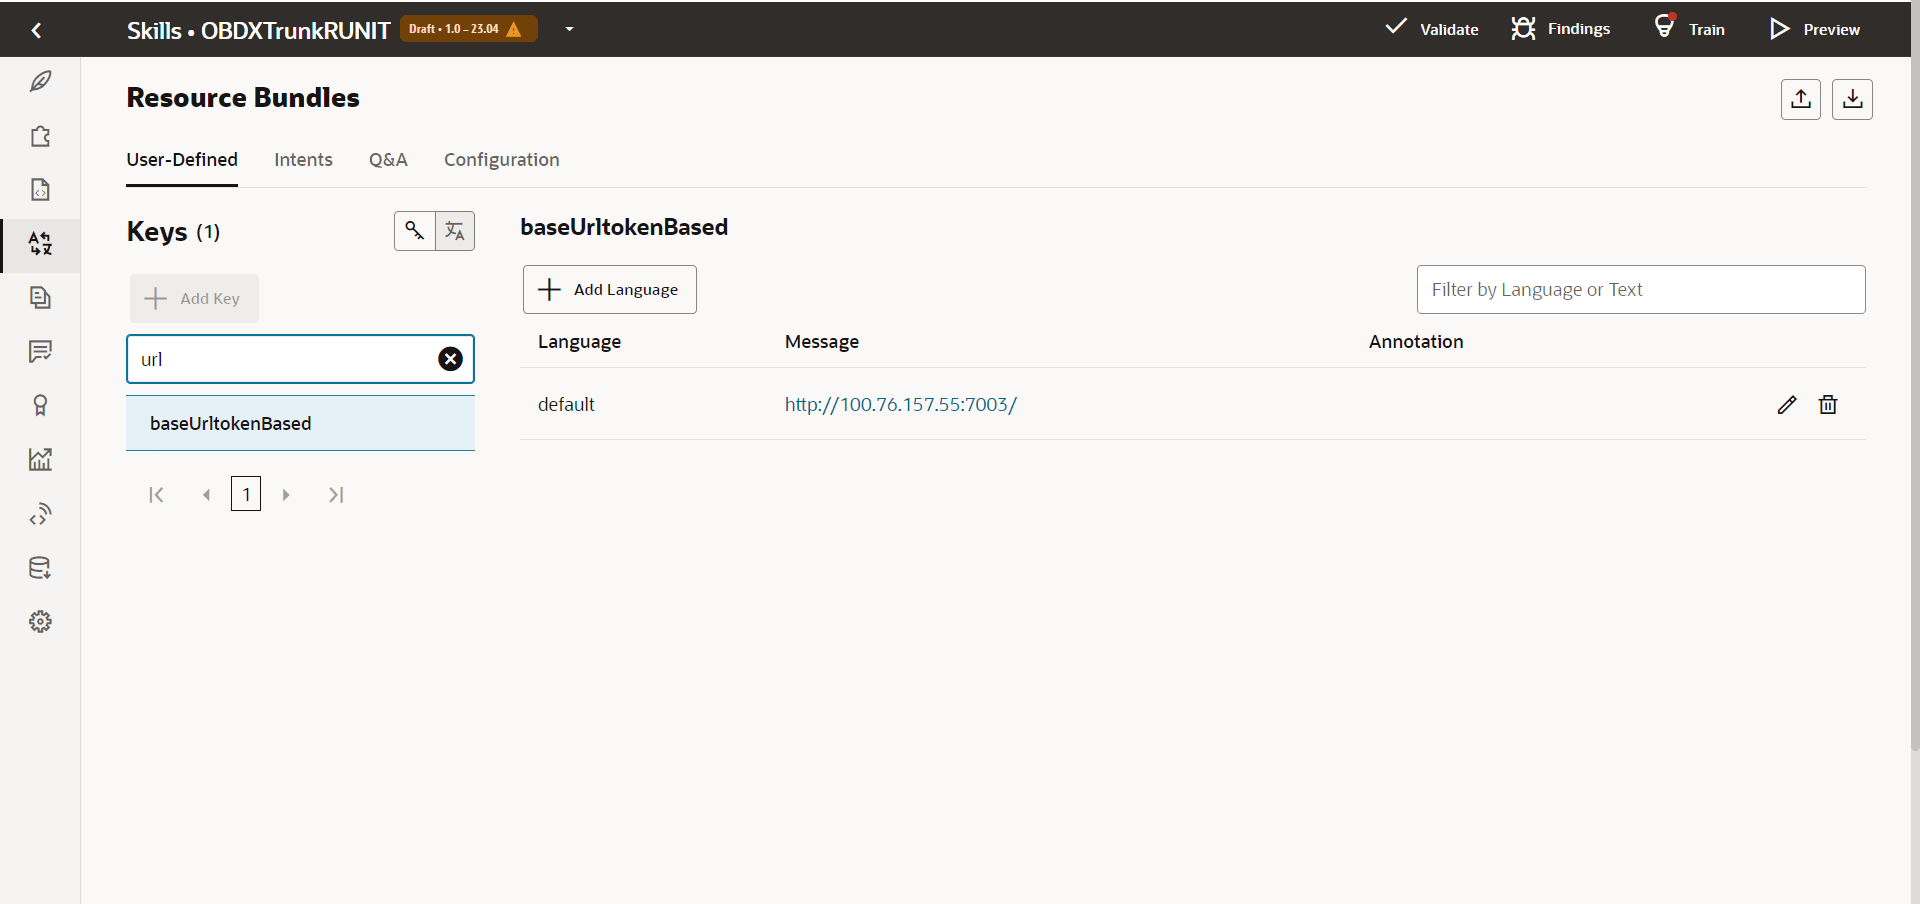
Task: Open the Configuration tab
Action: pyautogui.click(x=502, y=160)
